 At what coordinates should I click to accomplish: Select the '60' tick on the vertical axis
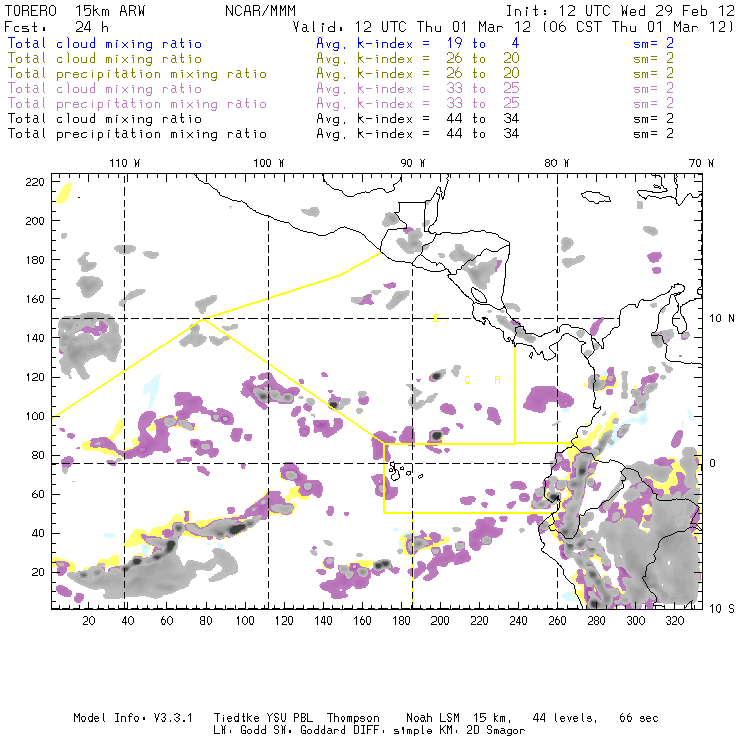(38, 494)
